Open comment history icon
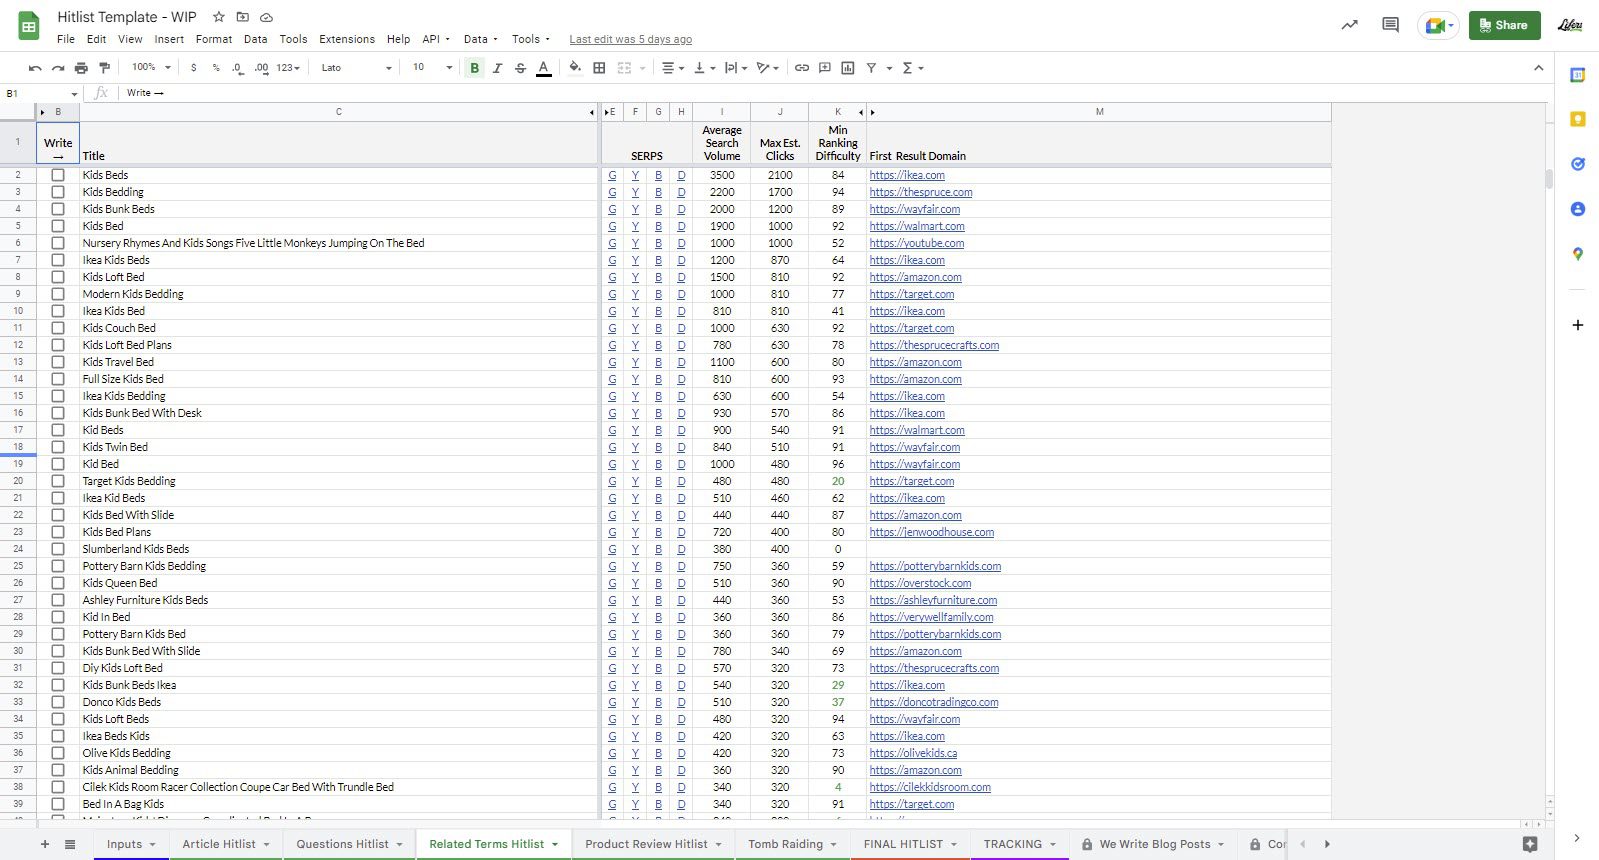This screenshot has width=1599, height=860. 1390,25
